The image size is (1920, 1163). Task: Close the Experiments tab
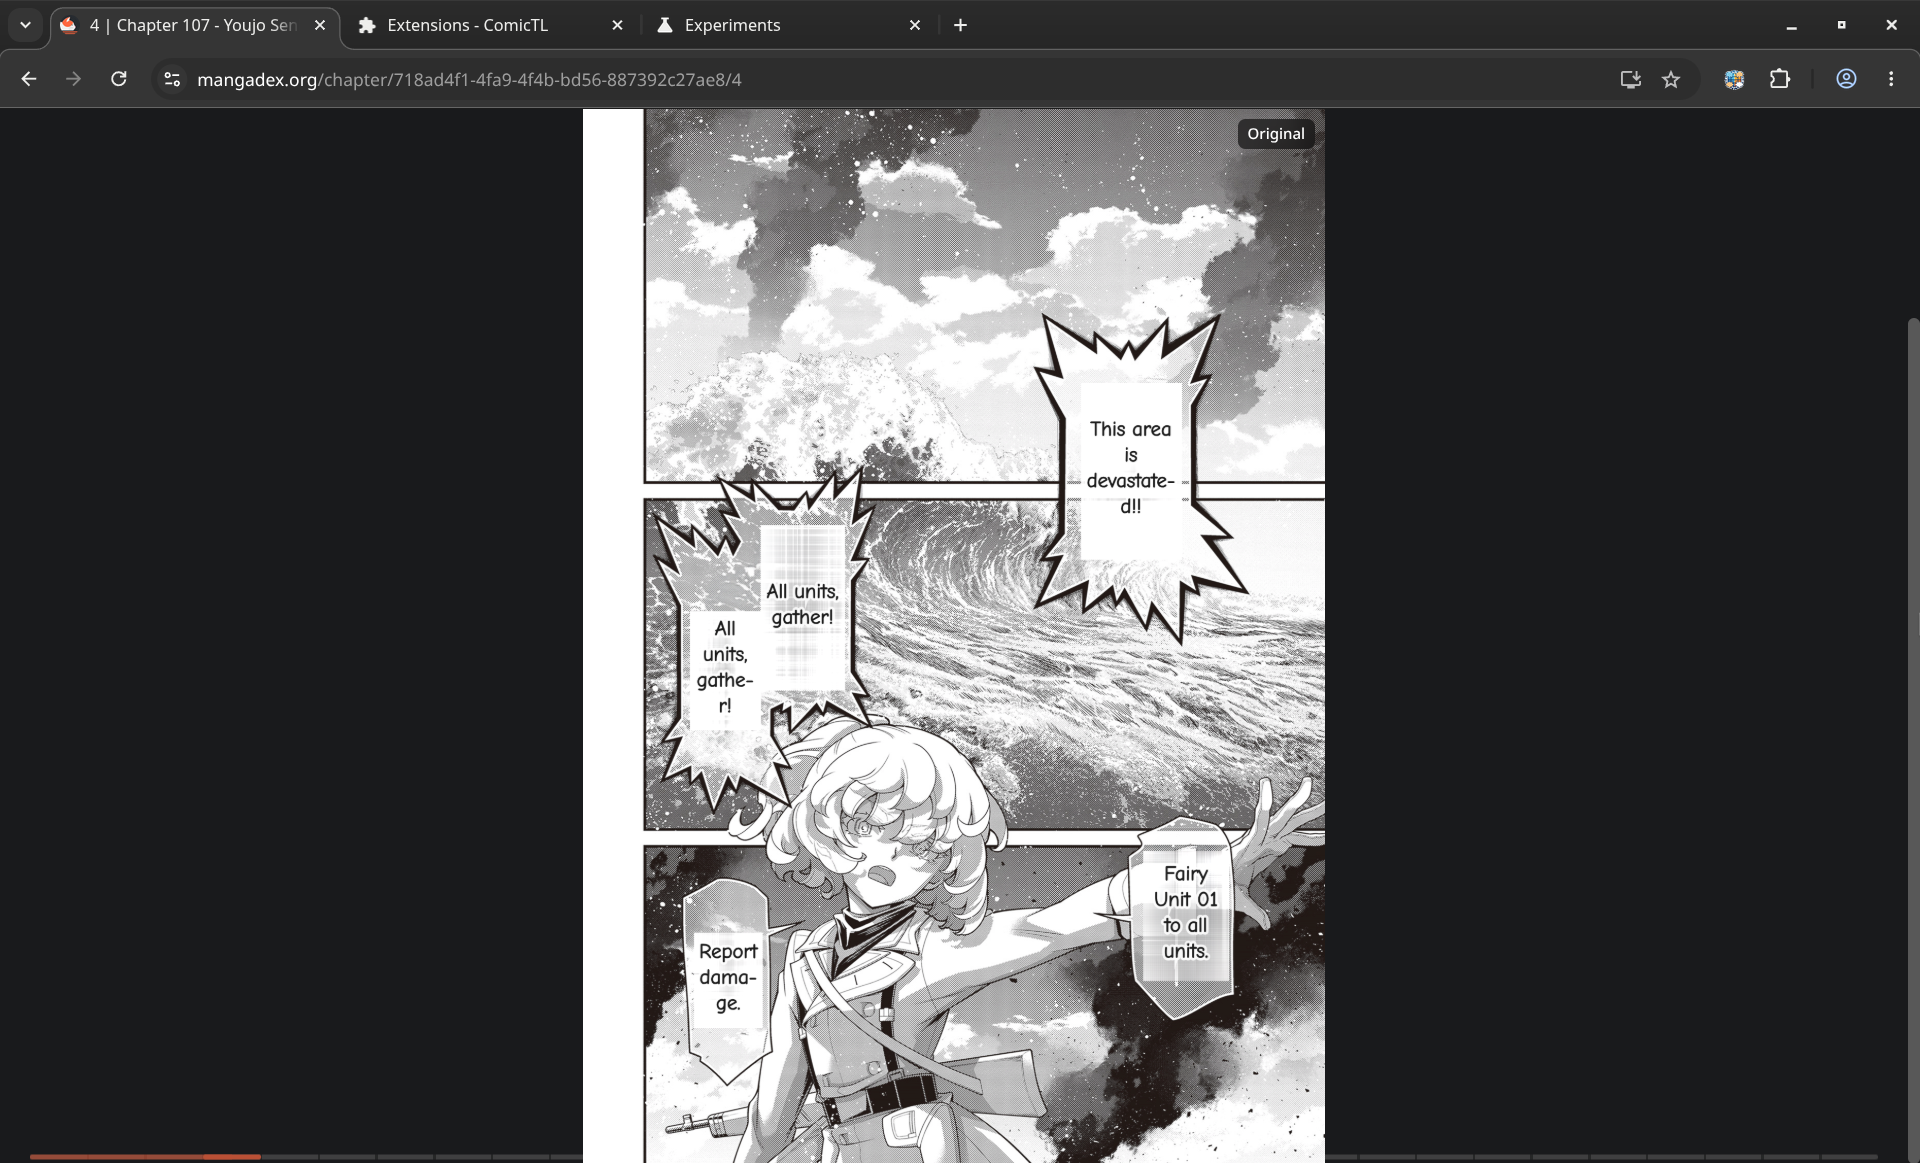click(x=915, y=25)
